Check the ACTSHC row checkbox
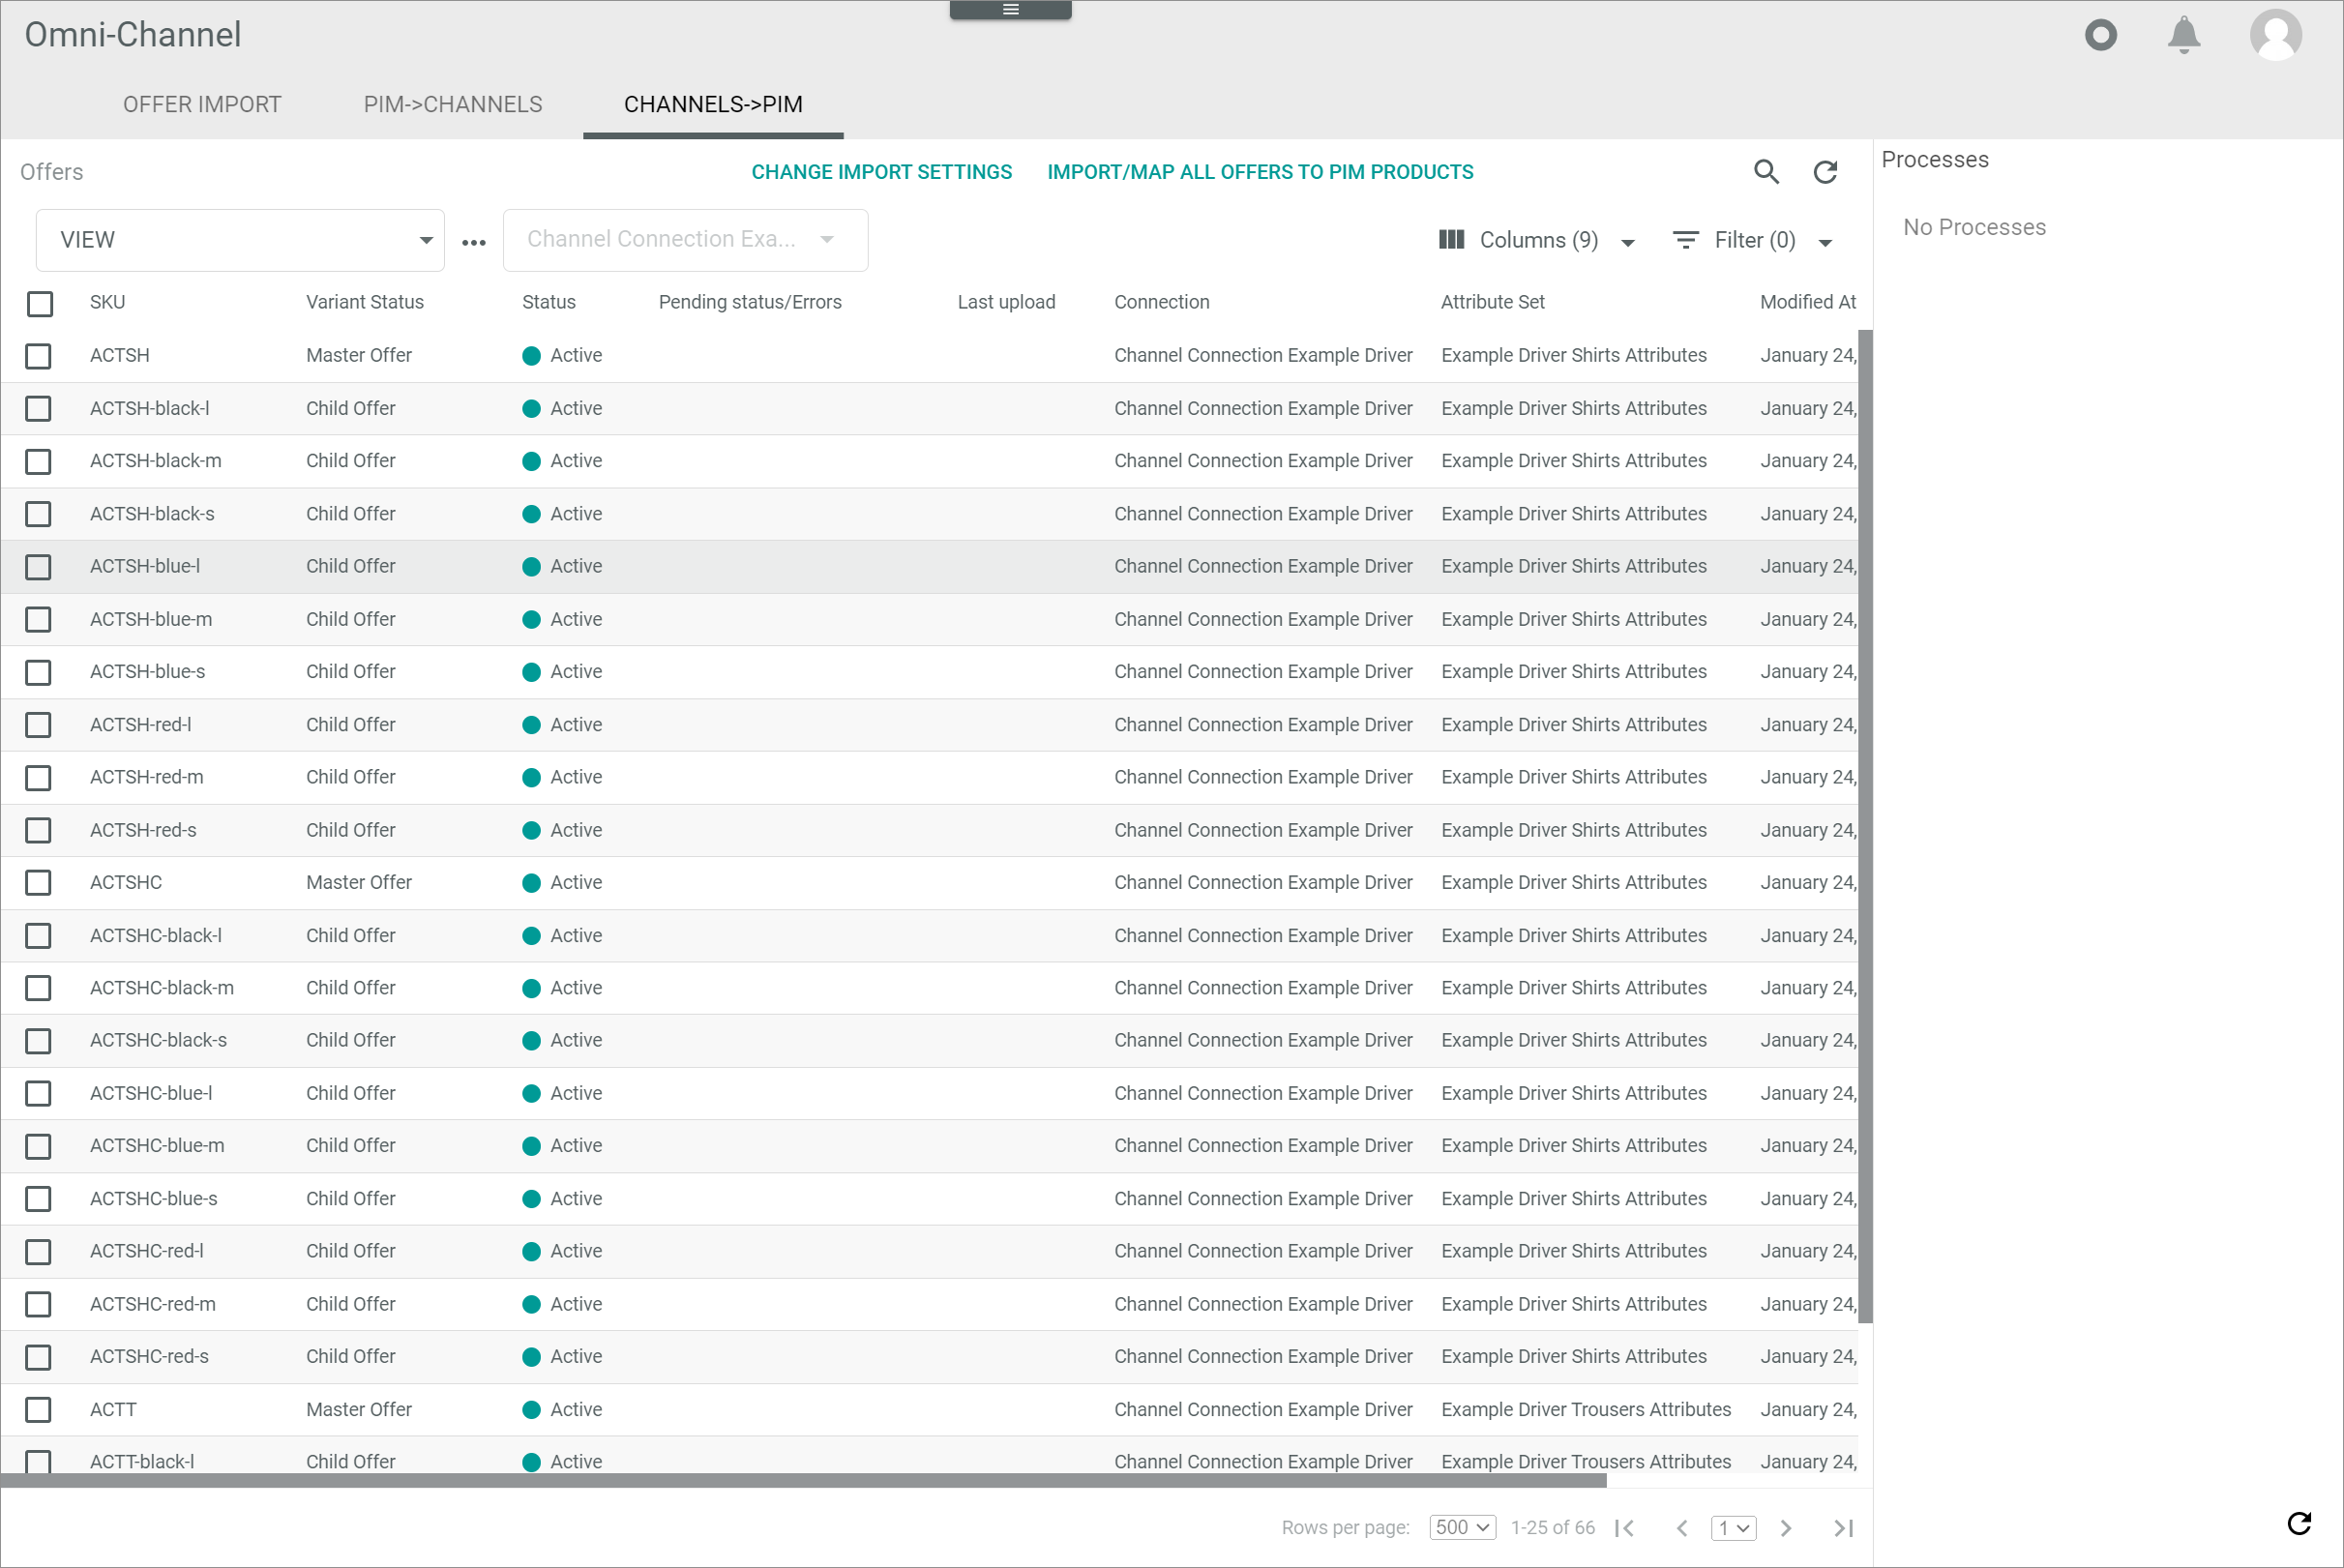 38,883
